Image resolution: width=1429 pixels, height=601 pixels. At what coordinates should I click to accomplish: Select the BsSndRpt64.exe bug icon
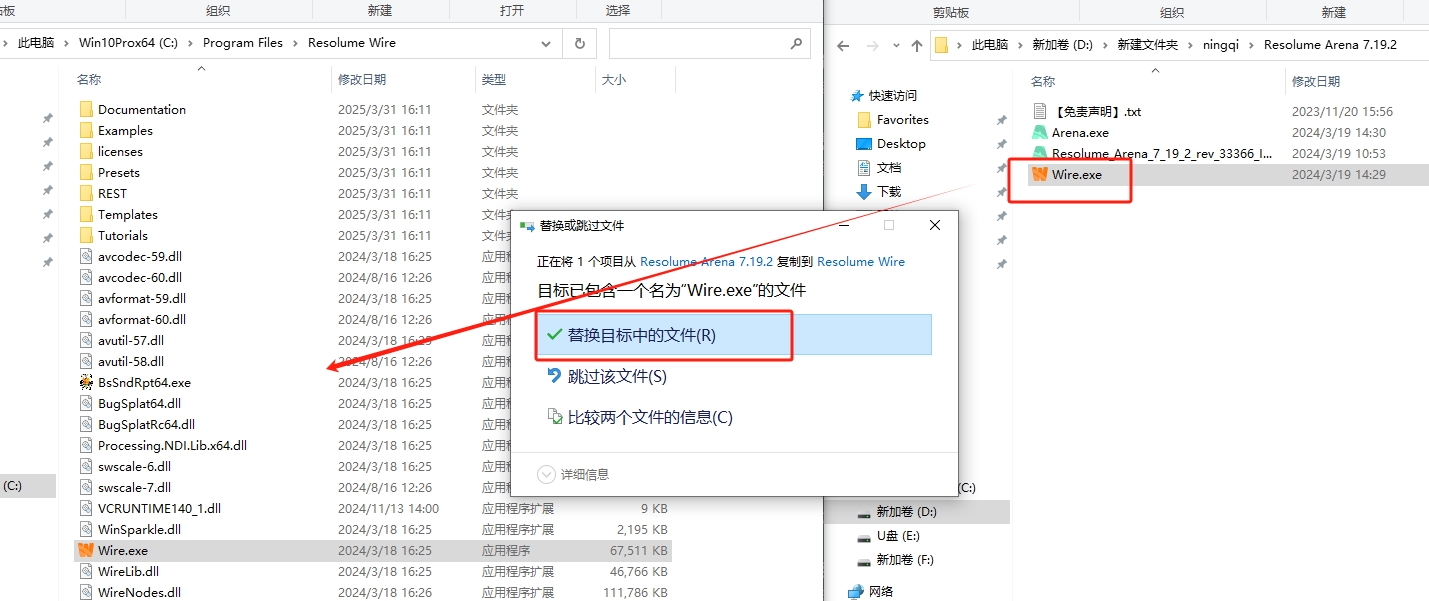tap(86, 382)
